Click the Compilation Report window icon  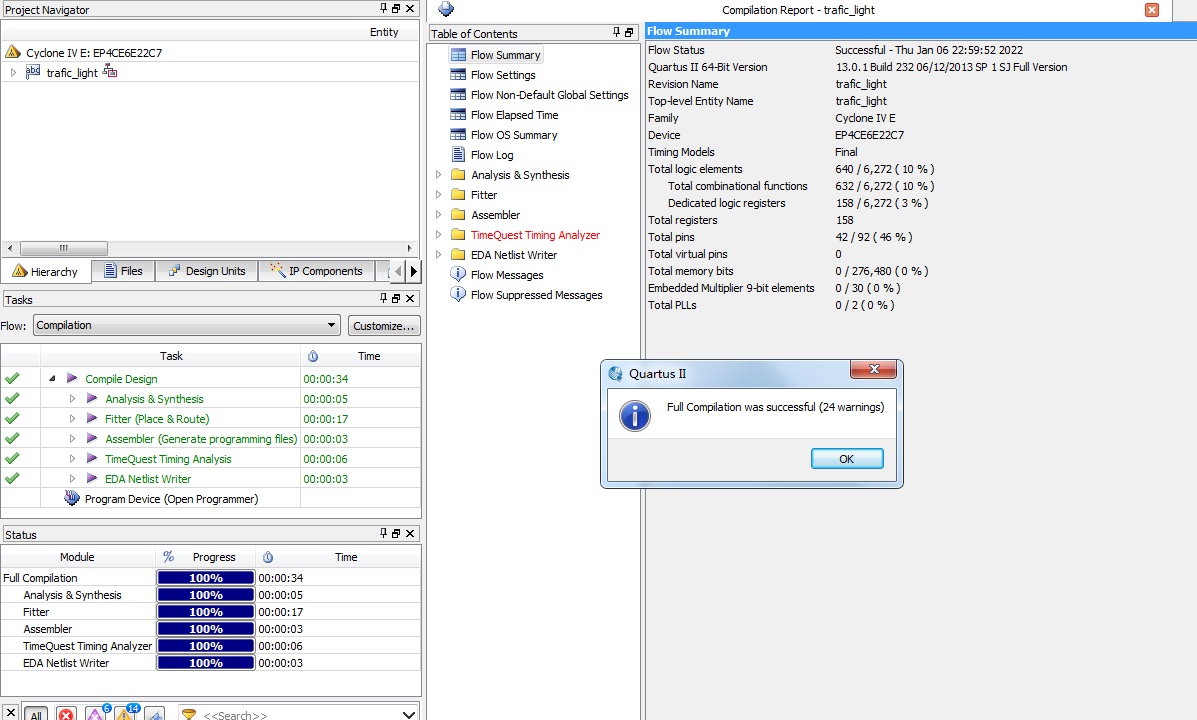pos(446,9)
